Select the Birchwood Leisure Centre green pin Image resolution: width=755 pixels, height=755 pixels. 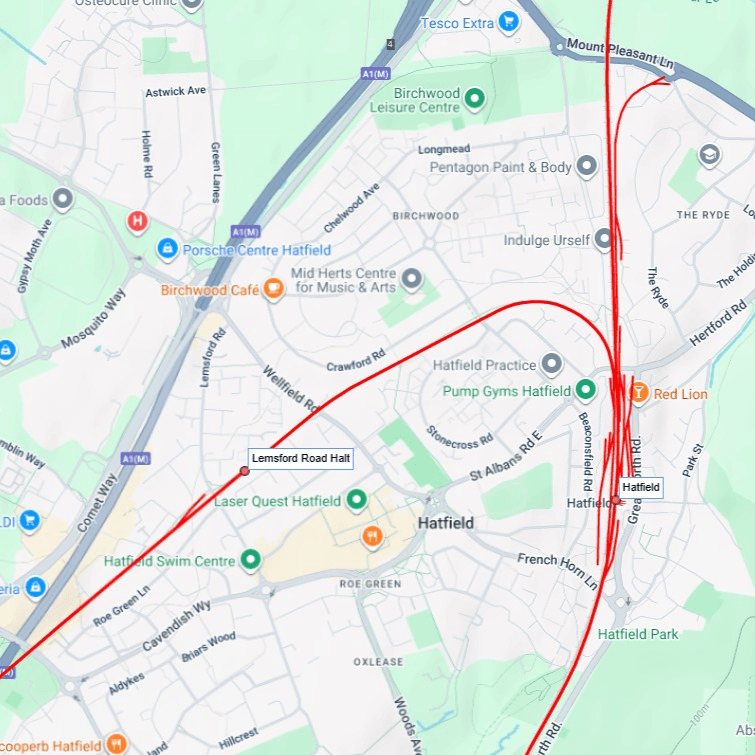(475, 100)
